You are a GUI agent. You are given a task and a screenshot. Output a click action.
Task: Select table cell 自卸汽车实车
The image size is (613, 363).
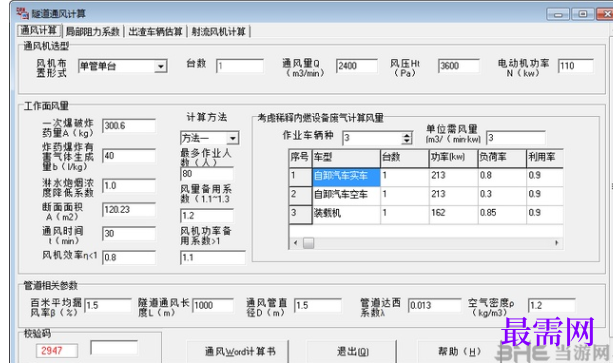346,176
